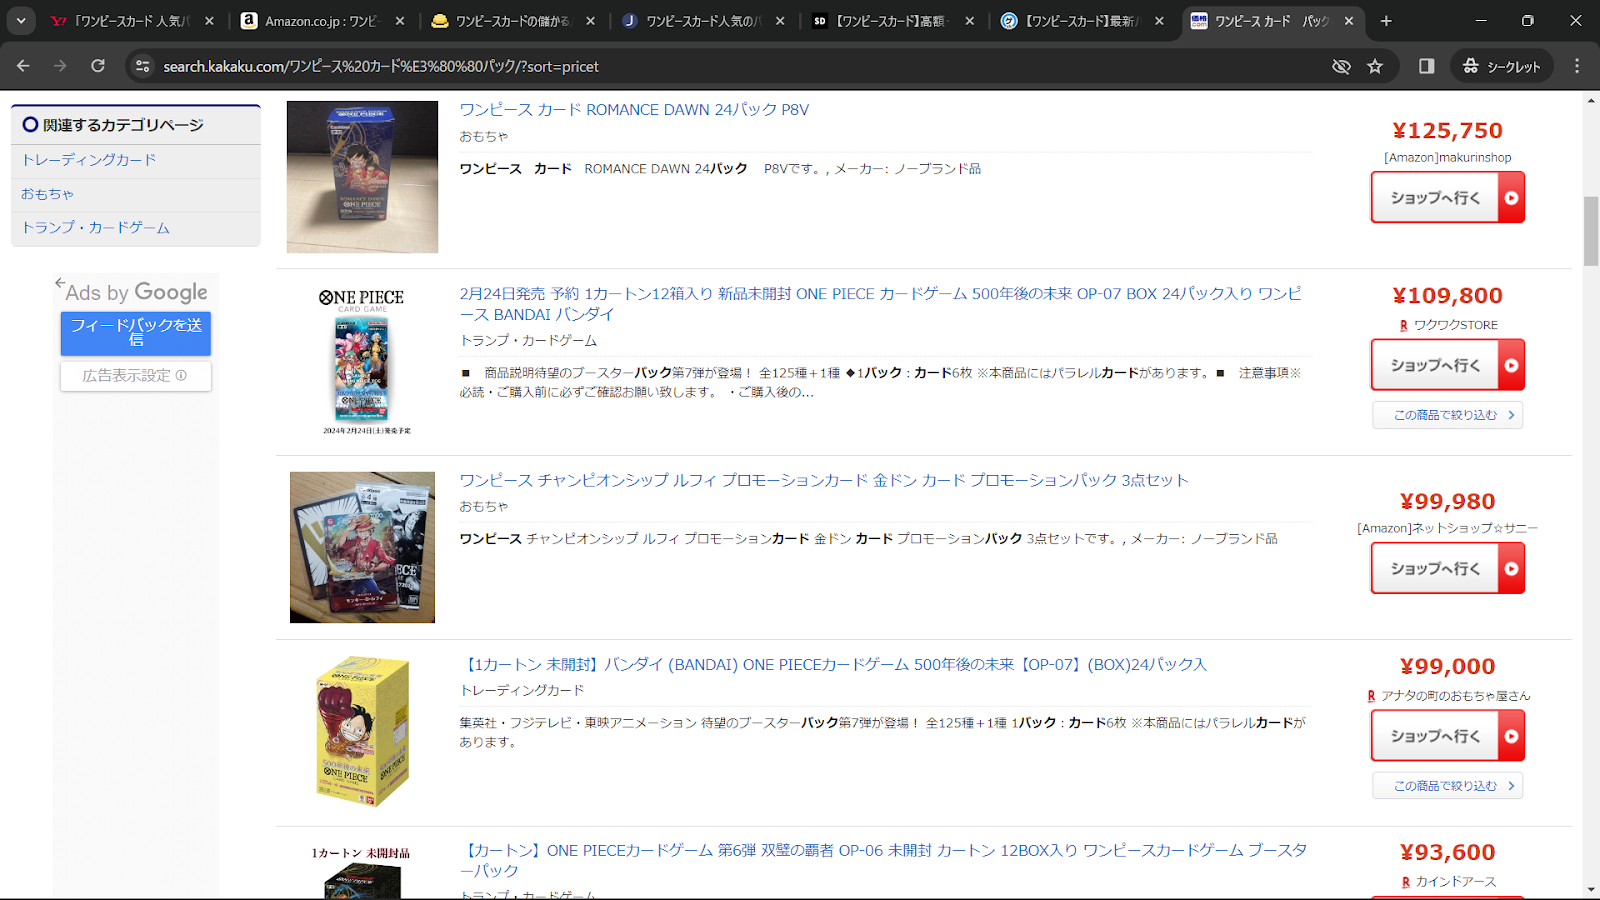Reload the current page

coord(98,66)
